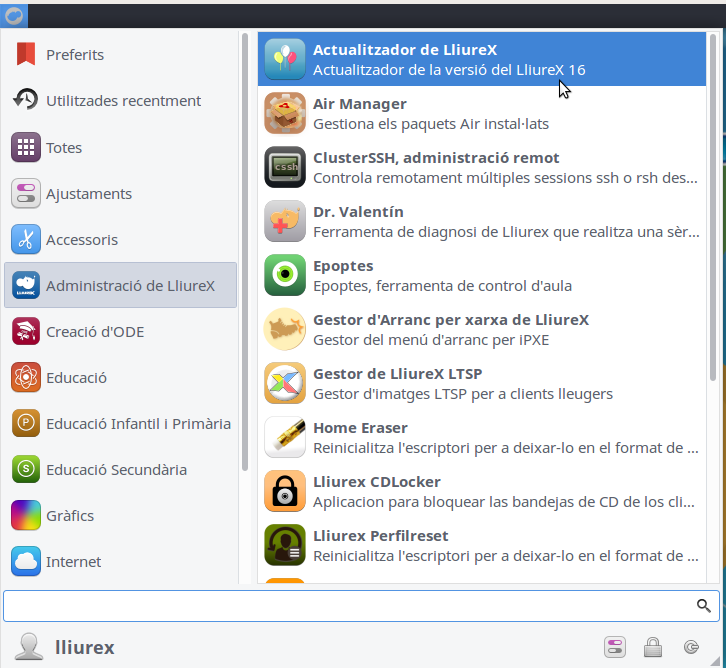Open Epoptes green eye icon

pyautogui.click(x=285, y=275)
